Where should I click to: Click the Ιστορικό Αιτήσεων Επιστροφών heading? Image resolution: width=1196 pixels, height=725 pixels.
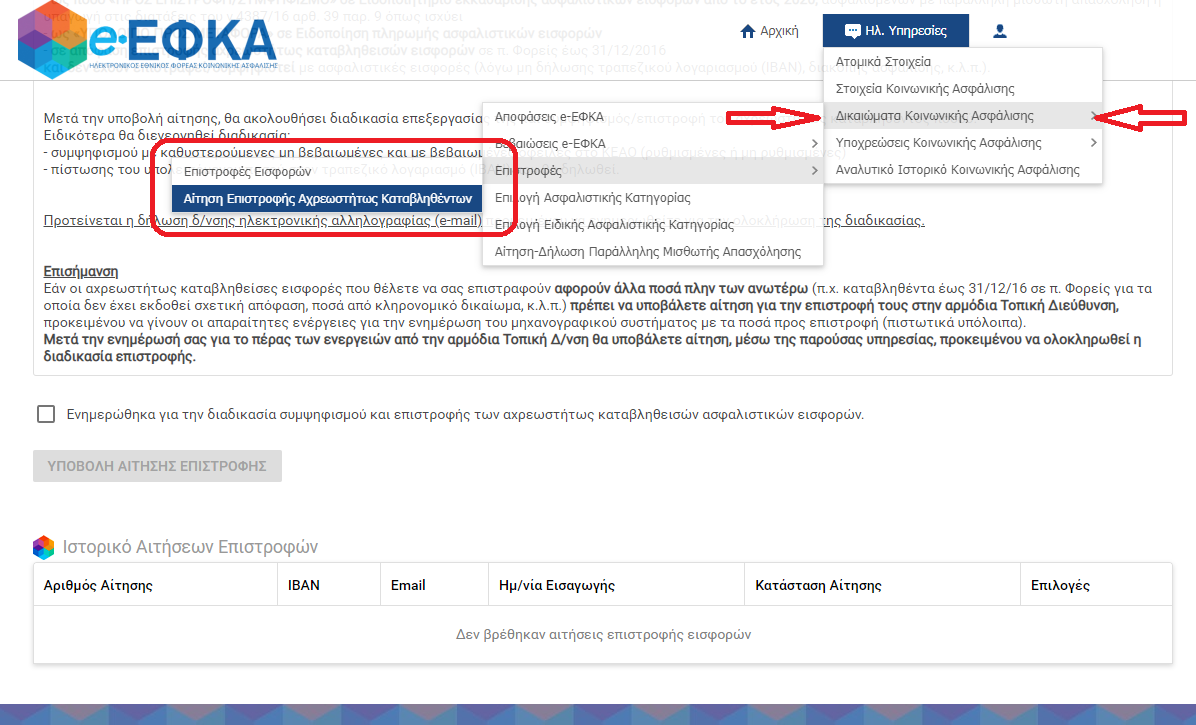pos(190,547)
